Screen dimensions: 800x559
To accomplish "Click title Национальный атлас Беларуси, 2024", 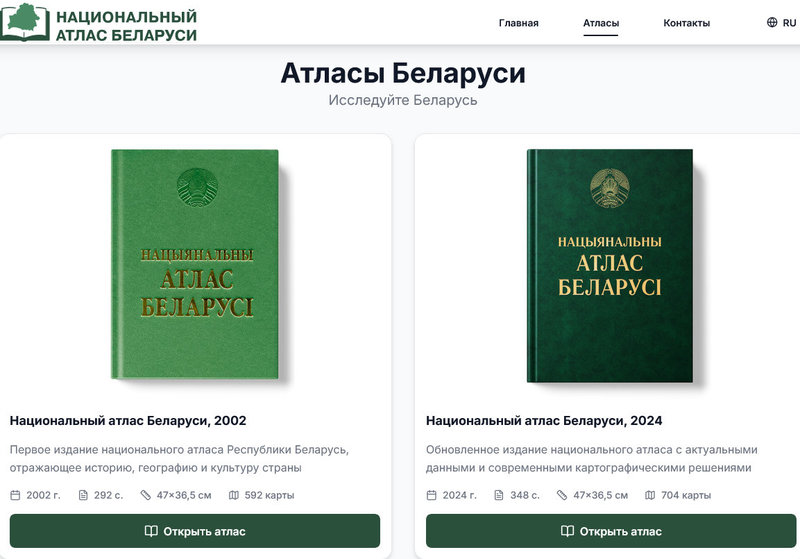I will (544, 421).
